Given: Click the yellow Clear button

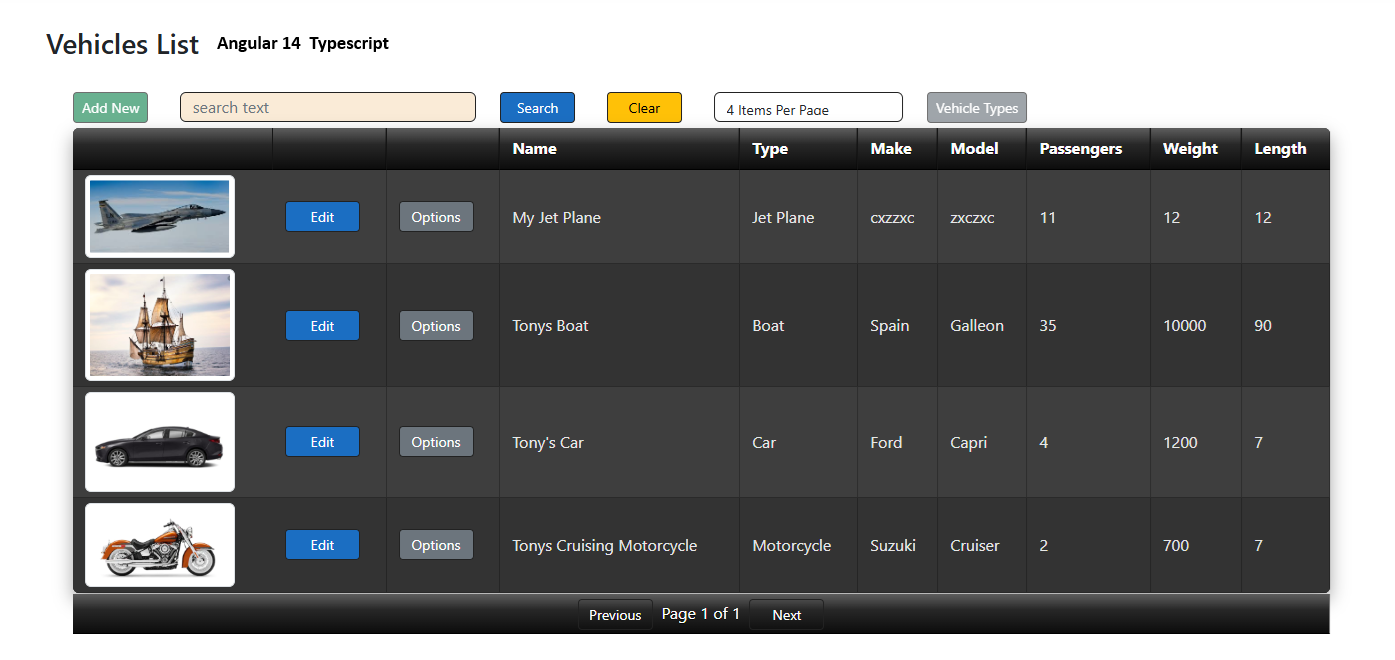Looking at the screenshot, I should click(644, 108).
